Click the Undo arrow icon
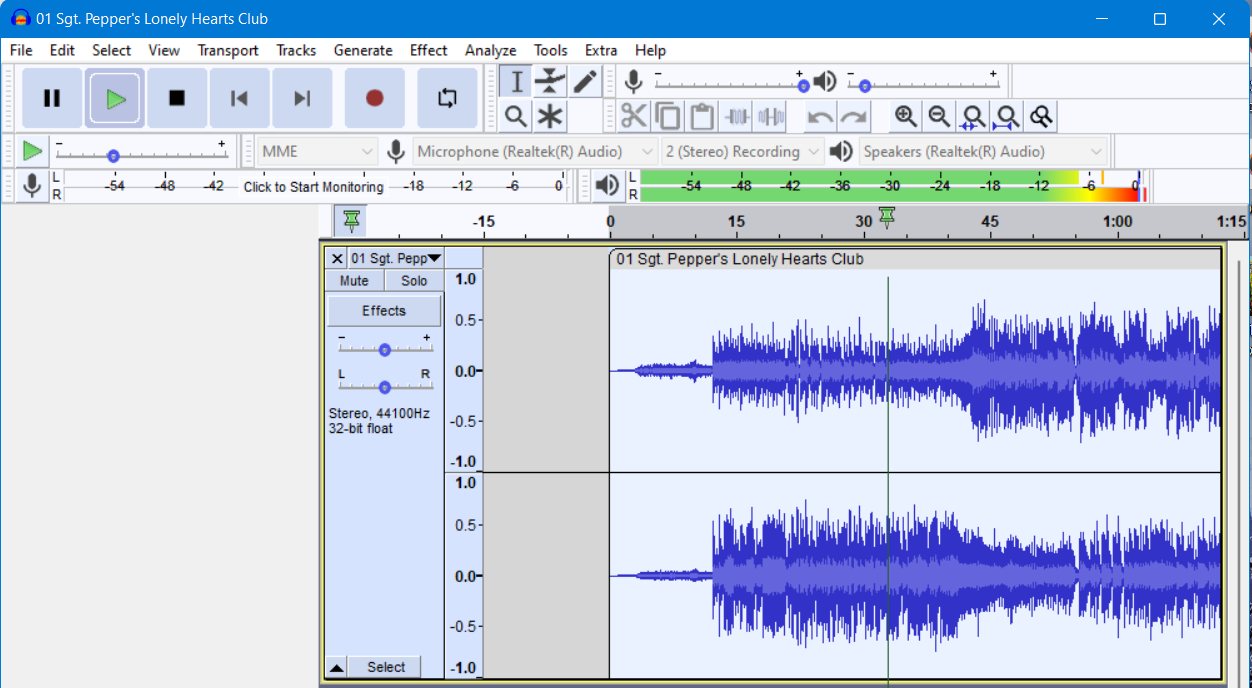Image resolution: width=1252 pixels, height=688 pixels. 819,116
